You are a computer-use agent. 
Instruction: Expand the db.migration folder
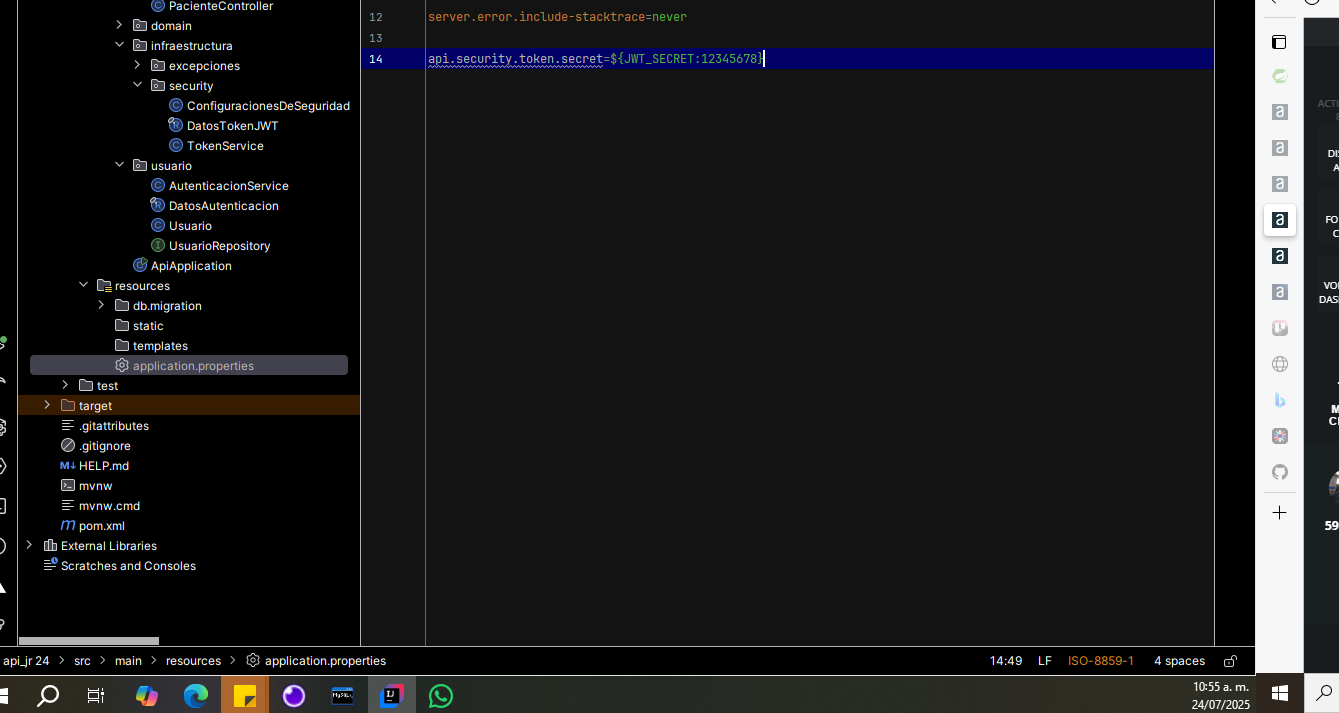click(101, 305)
